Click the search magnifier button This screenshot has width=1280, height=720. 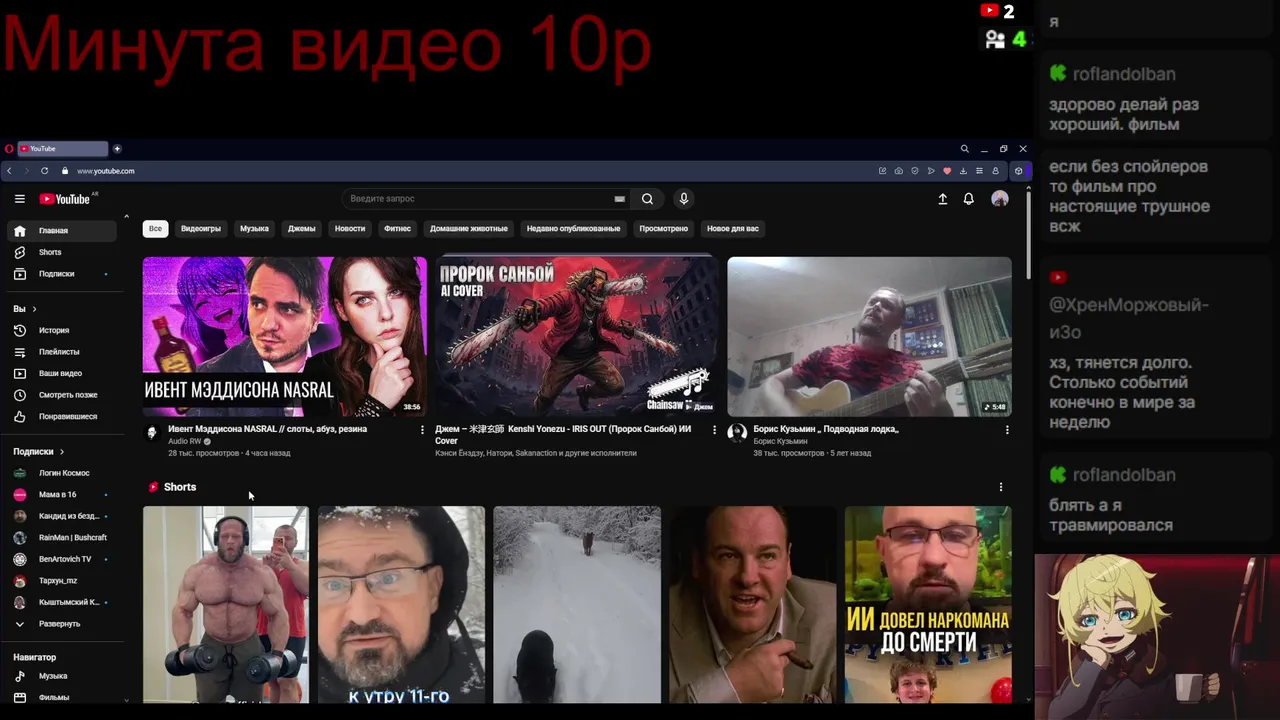point(648,199)
